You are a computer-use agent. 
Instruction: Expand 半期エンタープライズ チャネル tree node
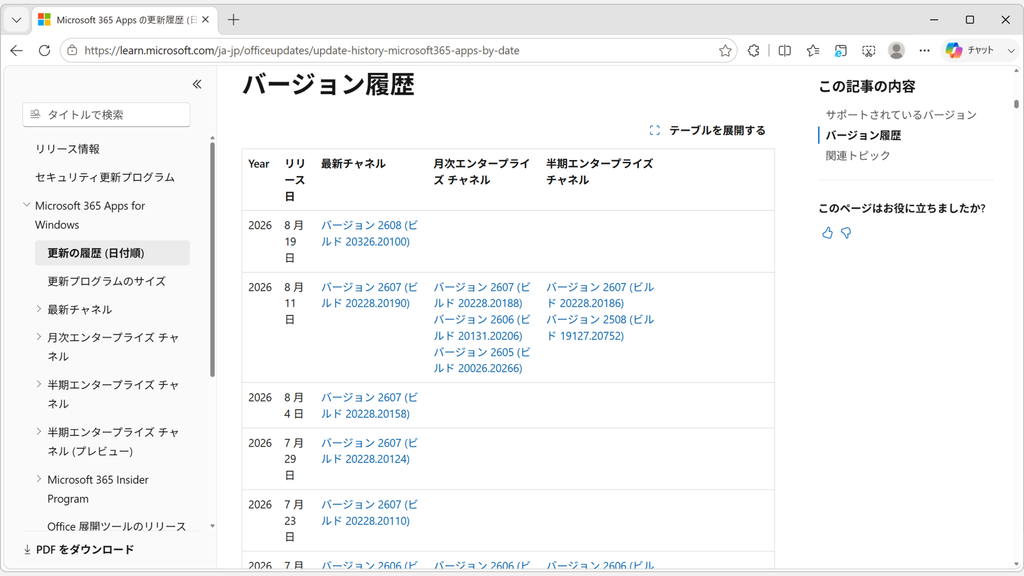coord(39,384)
